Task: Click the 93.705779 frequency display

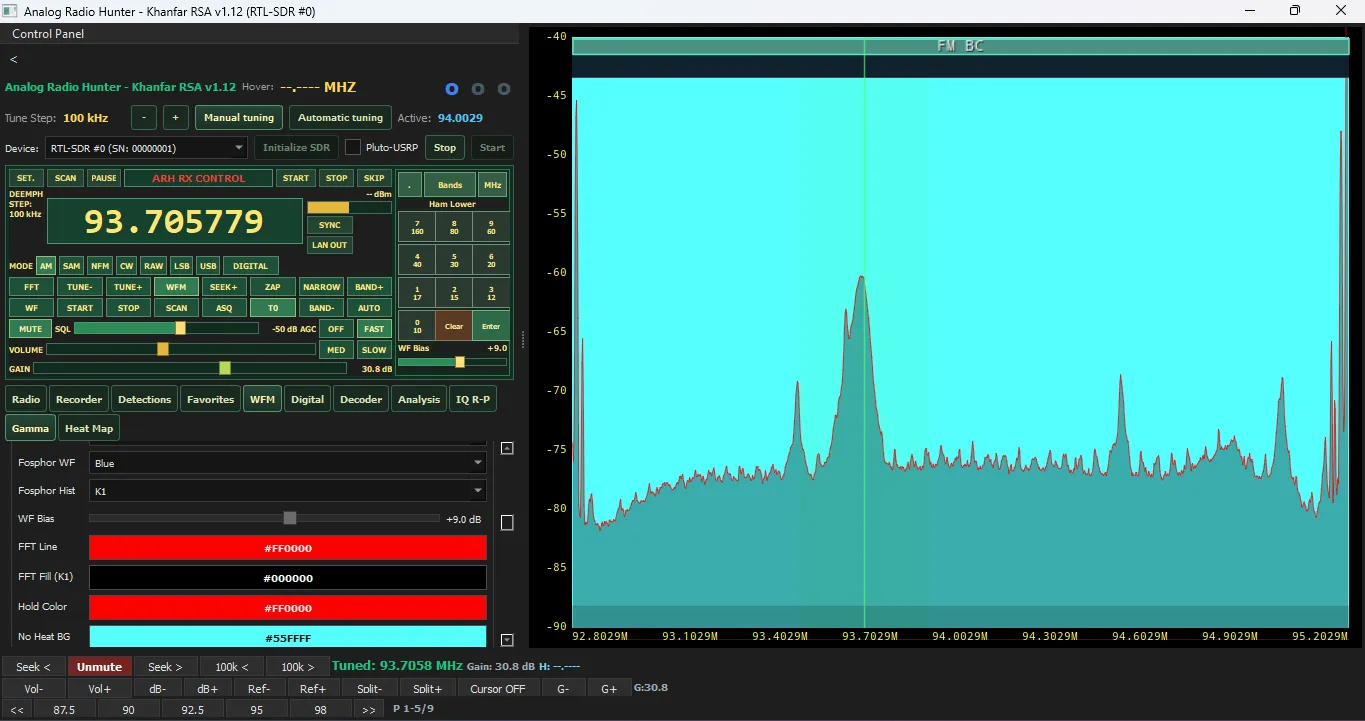Action: [x=174, y=221]
